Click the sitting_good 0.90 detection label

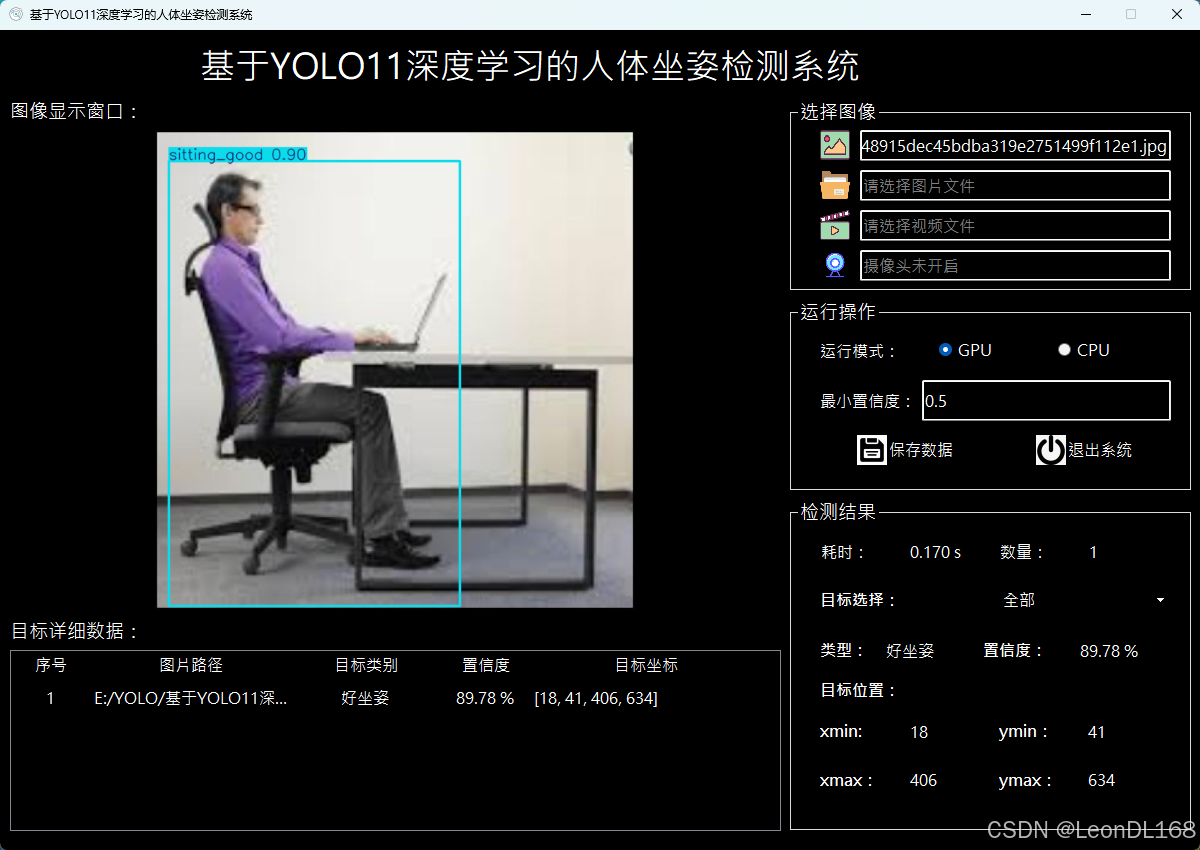click(238, 154)
